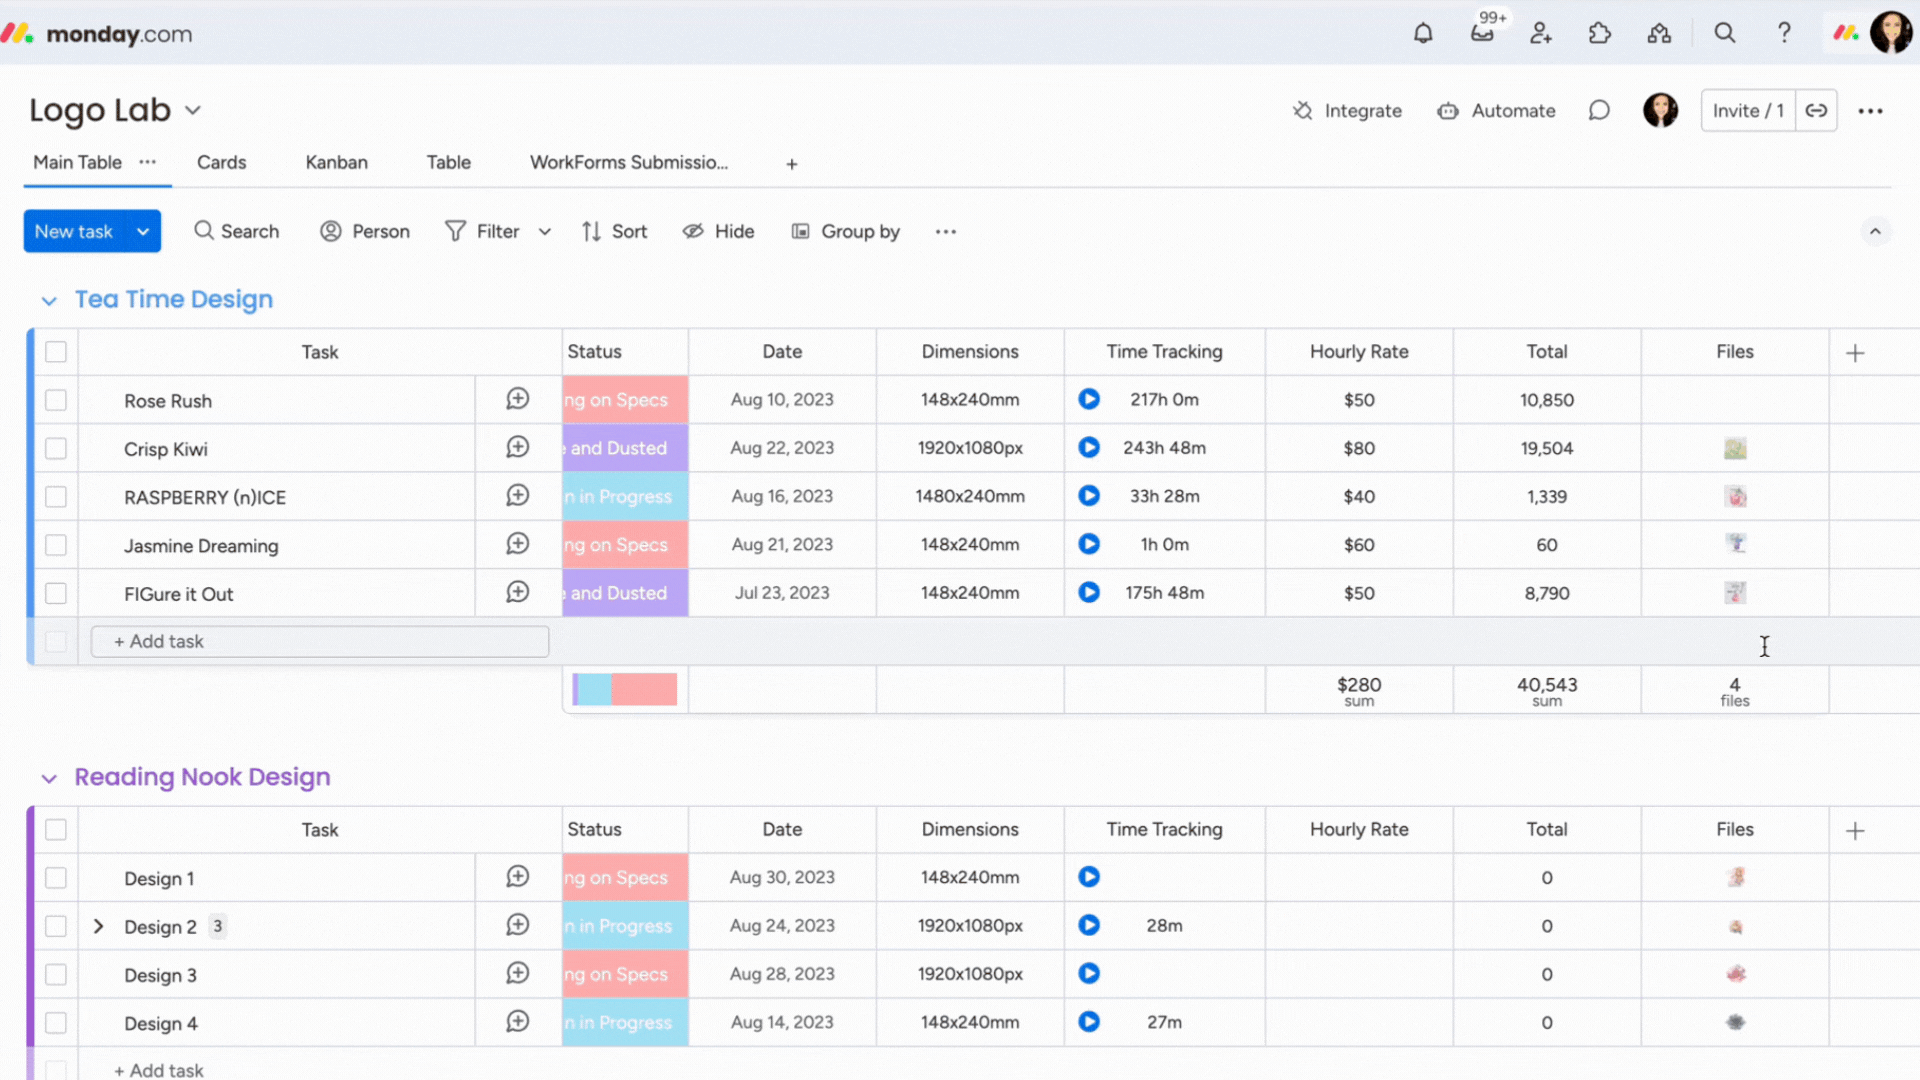Viewport: 1920px width, 1080px height.
Task: Open the apps puzzle-piece icon
Action: click(x=1600, y=33)
